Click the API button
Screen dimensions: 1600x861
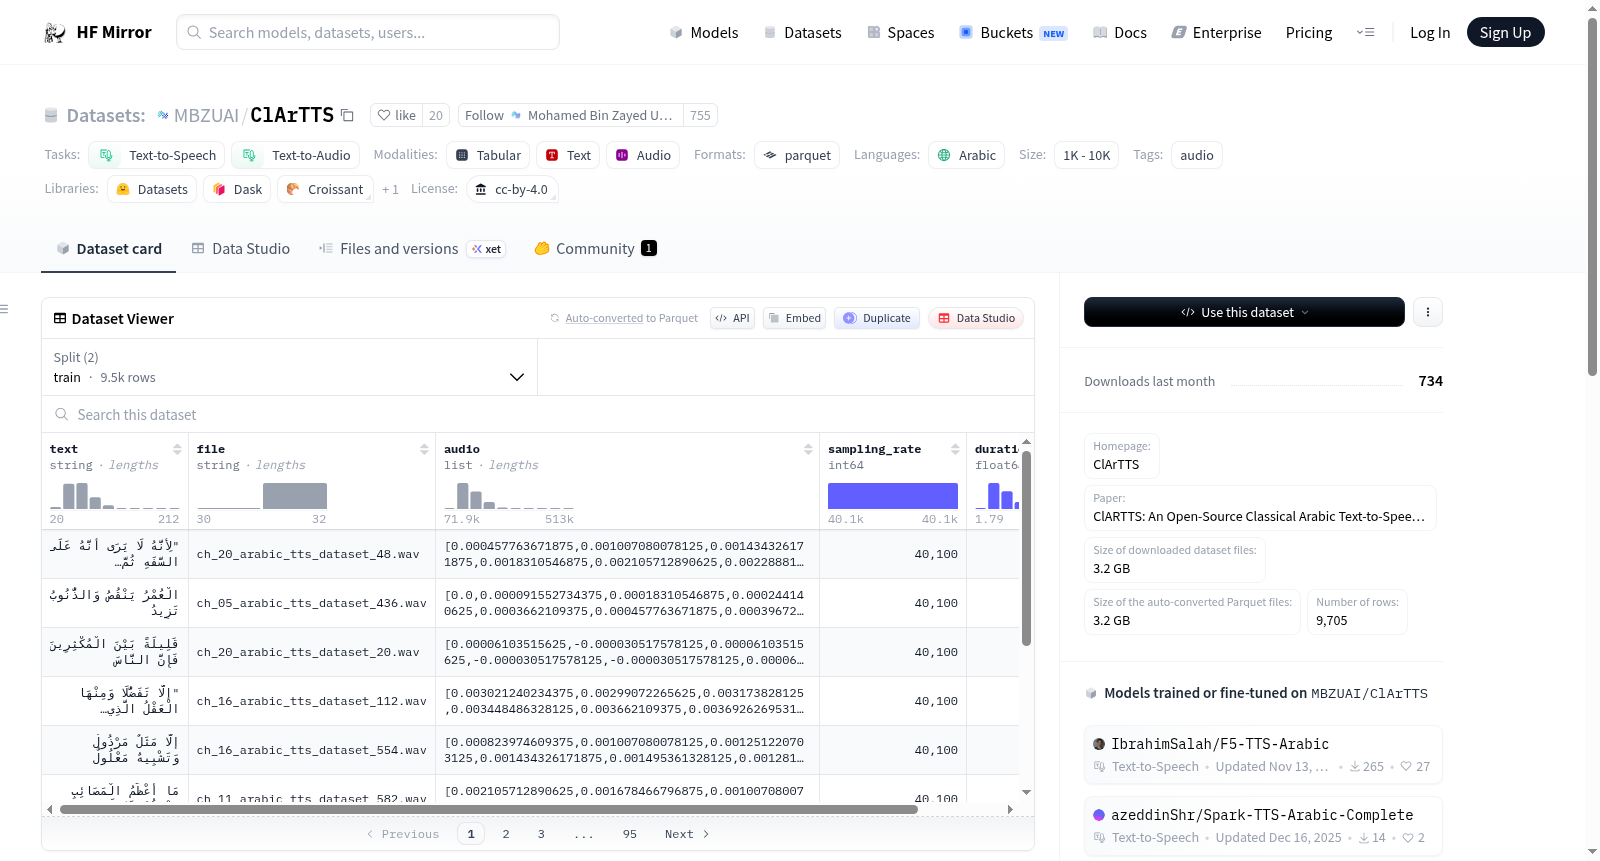[x=732, y=318]
